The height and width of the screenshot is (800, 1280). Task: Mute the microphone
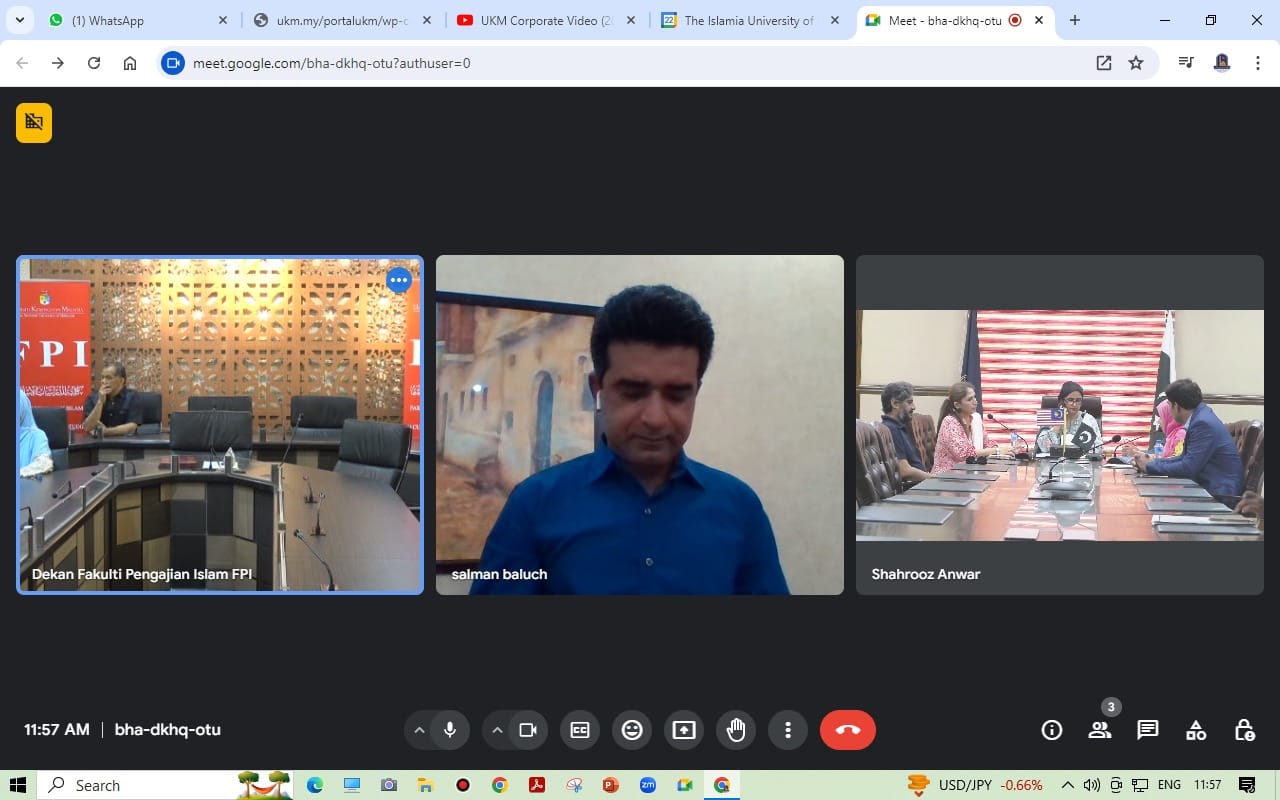tap(450, 730)
